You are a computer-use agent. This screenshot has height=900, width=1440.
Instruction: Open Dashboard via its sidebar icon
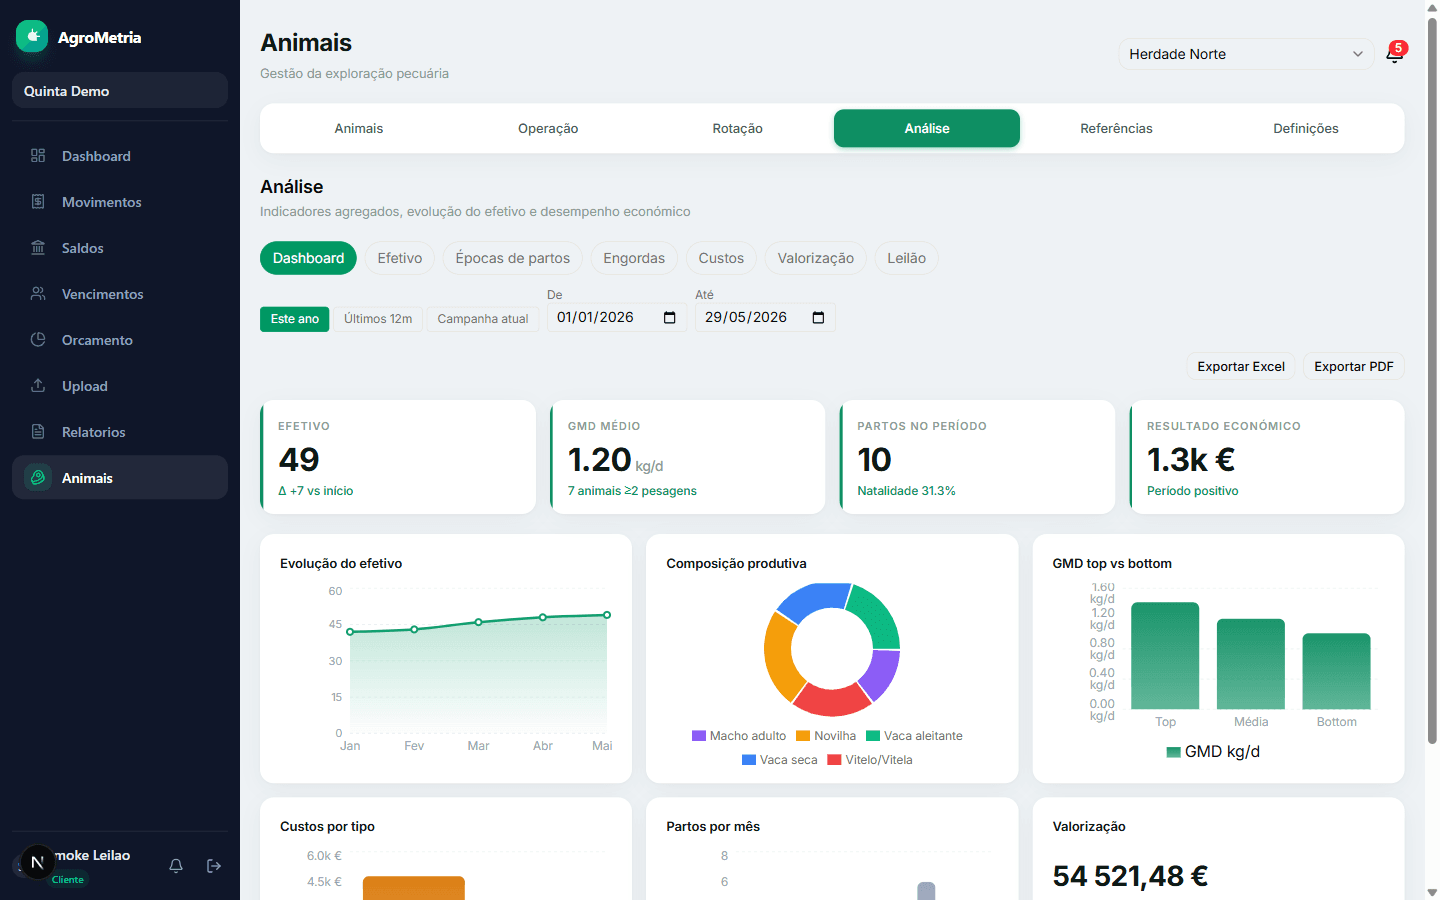click(38, 155)
